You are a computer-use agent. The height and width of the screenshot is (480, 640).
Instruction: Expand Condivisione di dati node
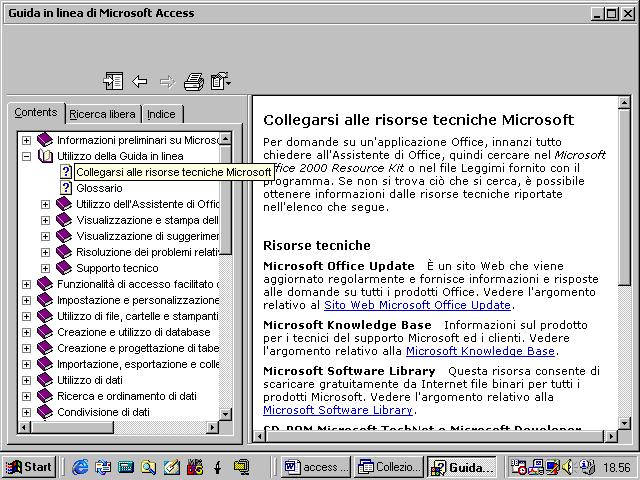point(26,412)
